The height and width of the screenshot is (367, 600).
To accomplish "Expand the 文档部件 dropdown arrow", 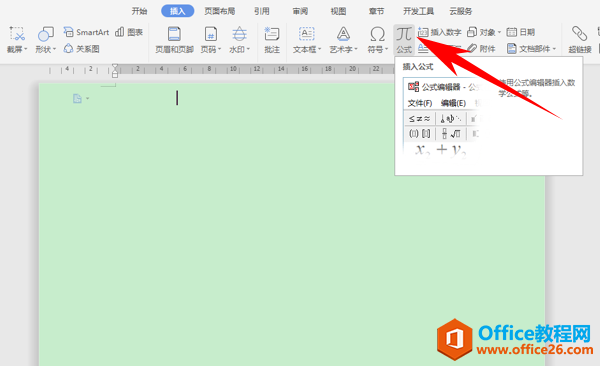I will point(554,49).
